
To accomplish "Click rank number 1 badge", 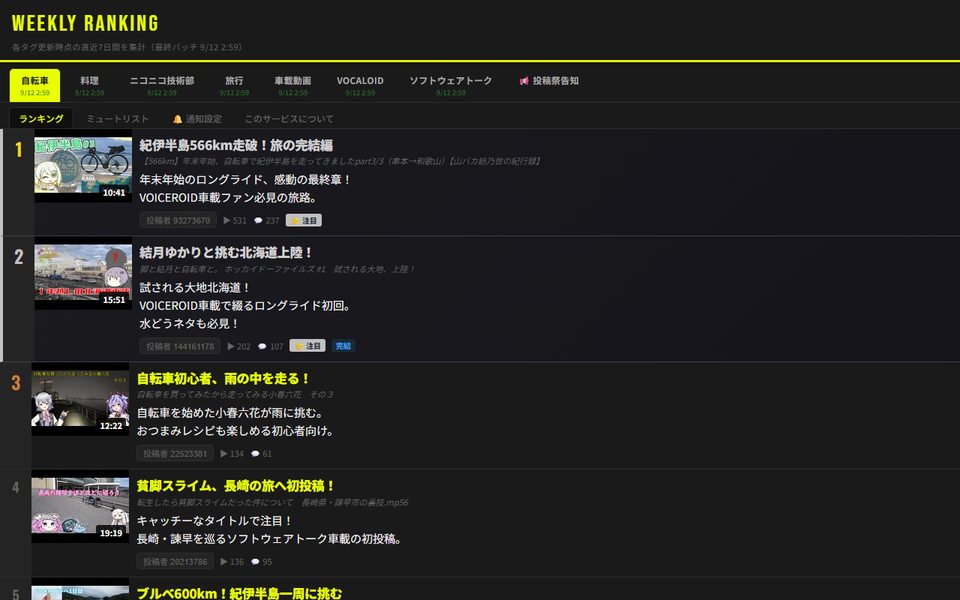I will point(18,149).
